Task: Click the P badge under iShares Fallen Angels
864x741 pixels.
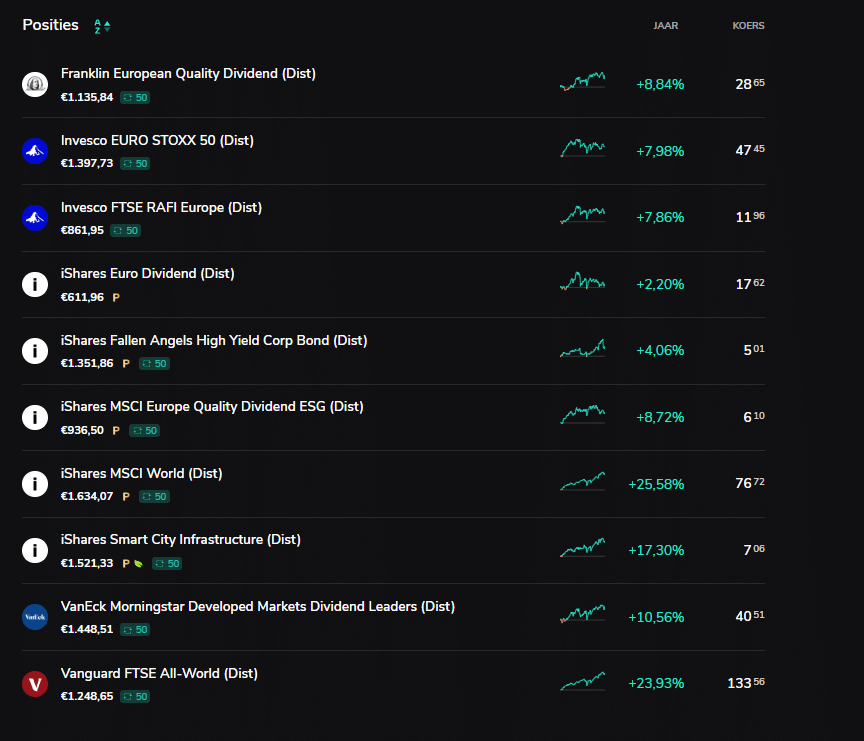Action: coord(126,364)
